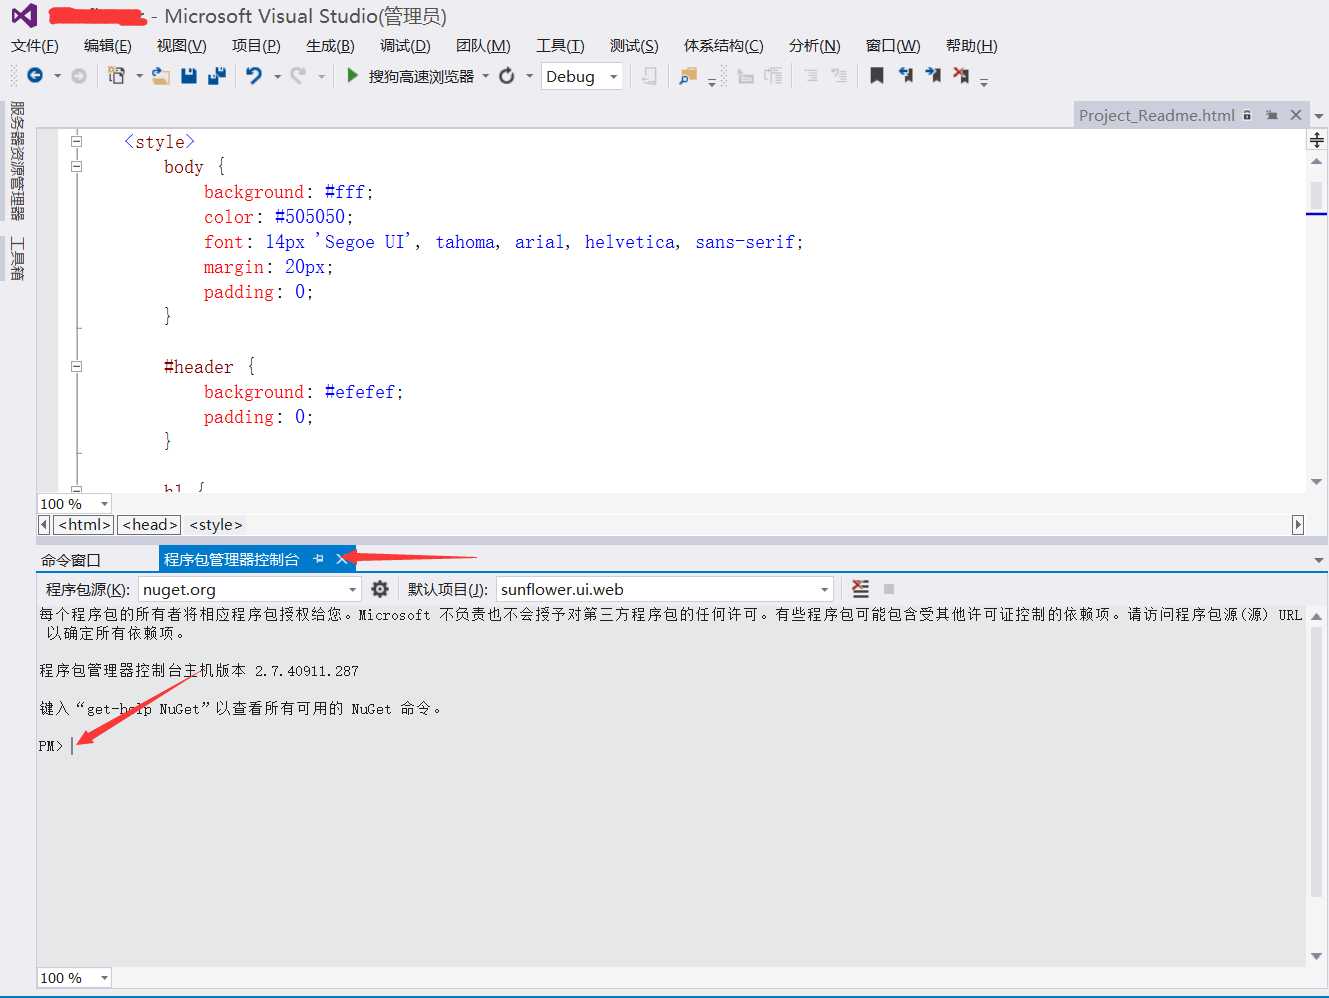Open the package source nuget.org dropdown

pyautogui.click(x=352, y=589)
